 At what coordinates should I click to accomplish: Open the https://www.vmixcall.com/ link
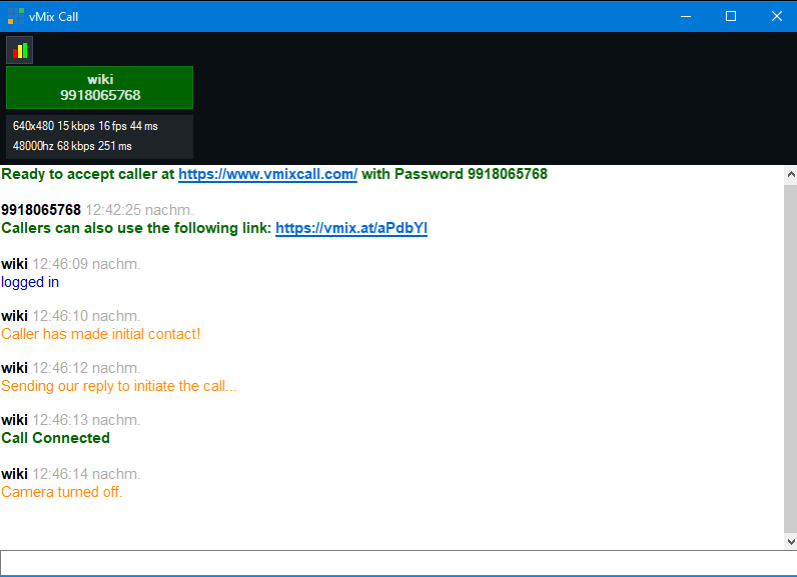coord(267,174)
